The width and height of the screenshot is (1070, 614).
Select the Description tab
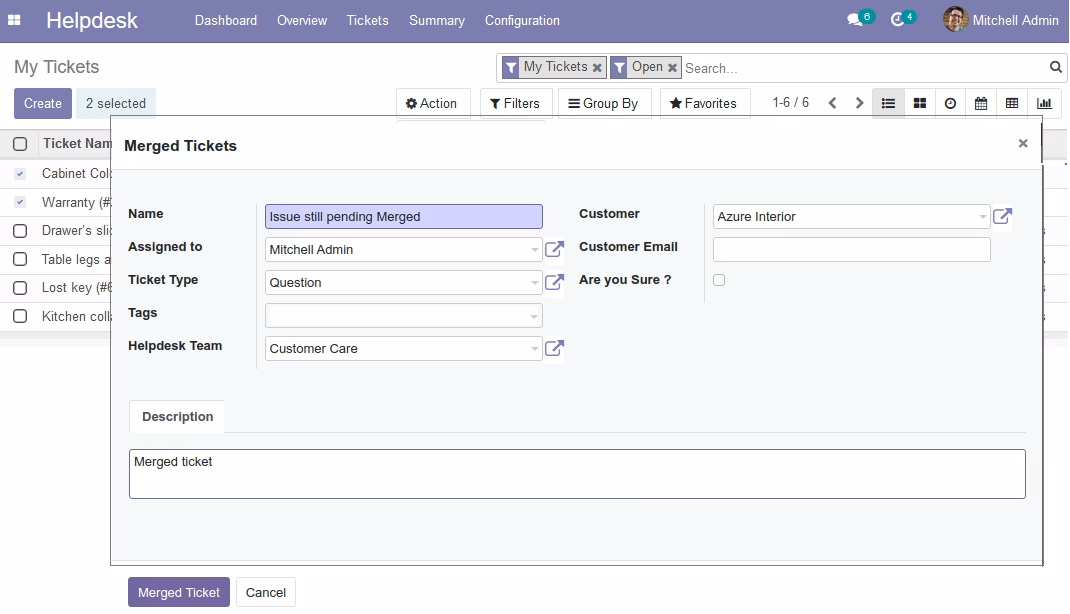(177, 416)
